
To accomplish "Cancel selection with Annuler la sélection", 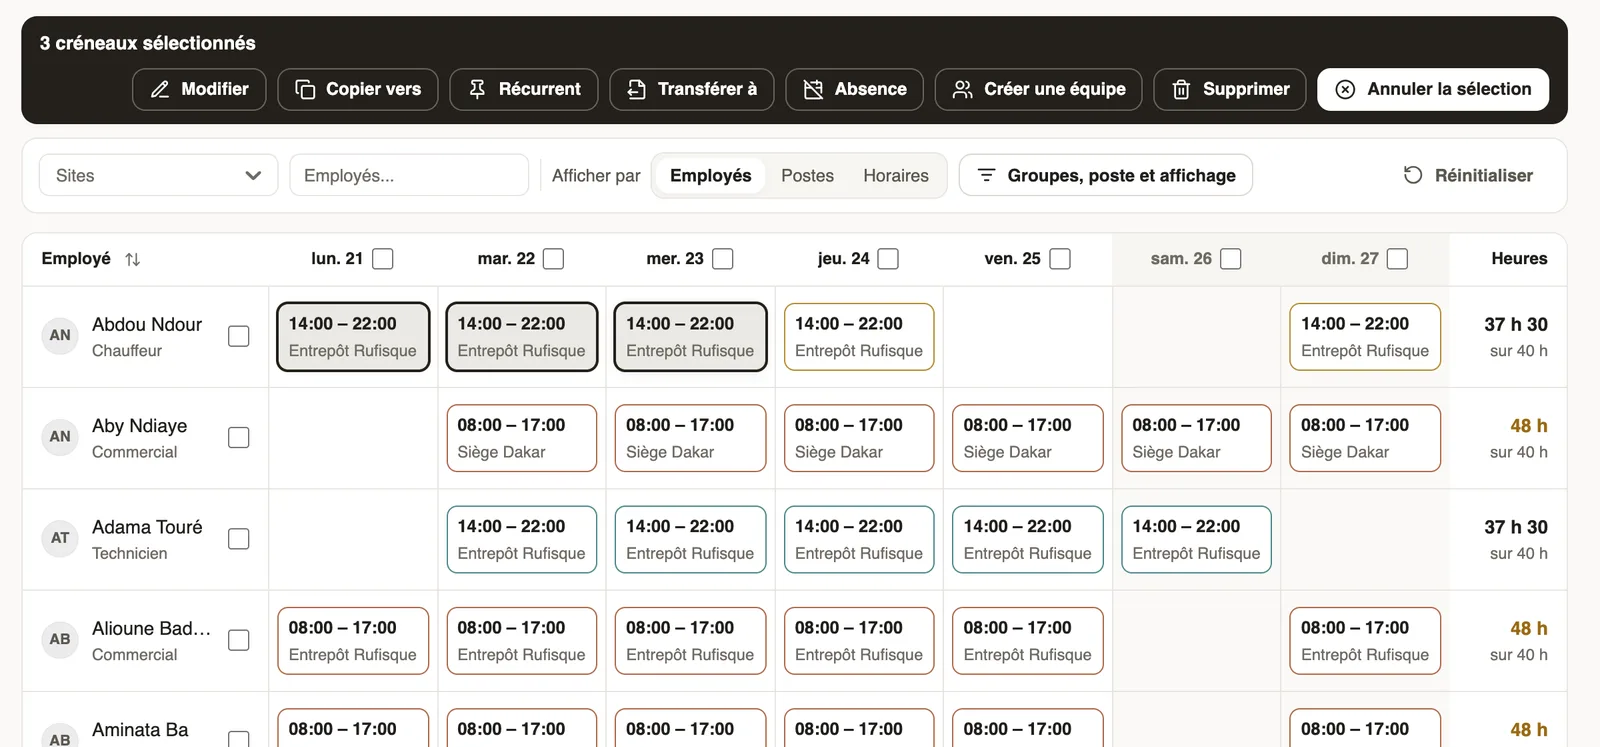I will (x=1433, y=89).
